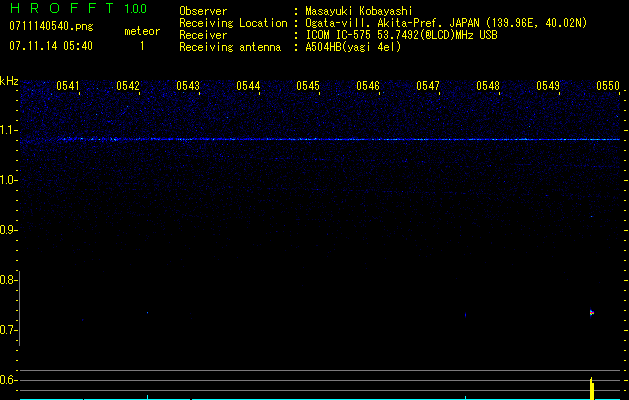Viewport: 629px width, 400px height.
Task: Click the Receiver text ICOM IC-575
Action: [340, 35]
